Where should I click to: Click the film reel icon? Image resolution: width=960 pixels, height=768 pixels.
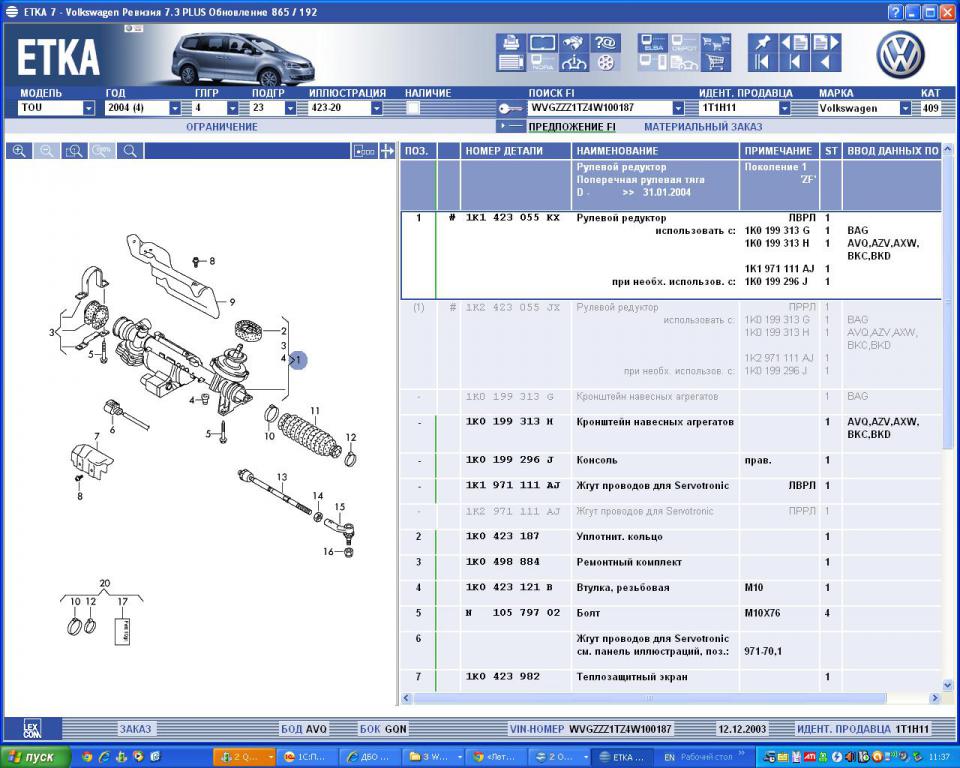(x=605, y=62)
